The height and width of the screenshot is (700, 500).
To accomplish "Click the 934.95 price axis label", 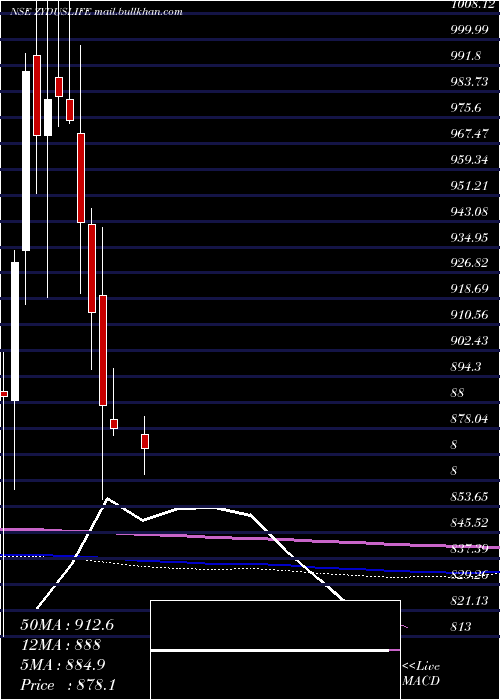I will 470,237.
